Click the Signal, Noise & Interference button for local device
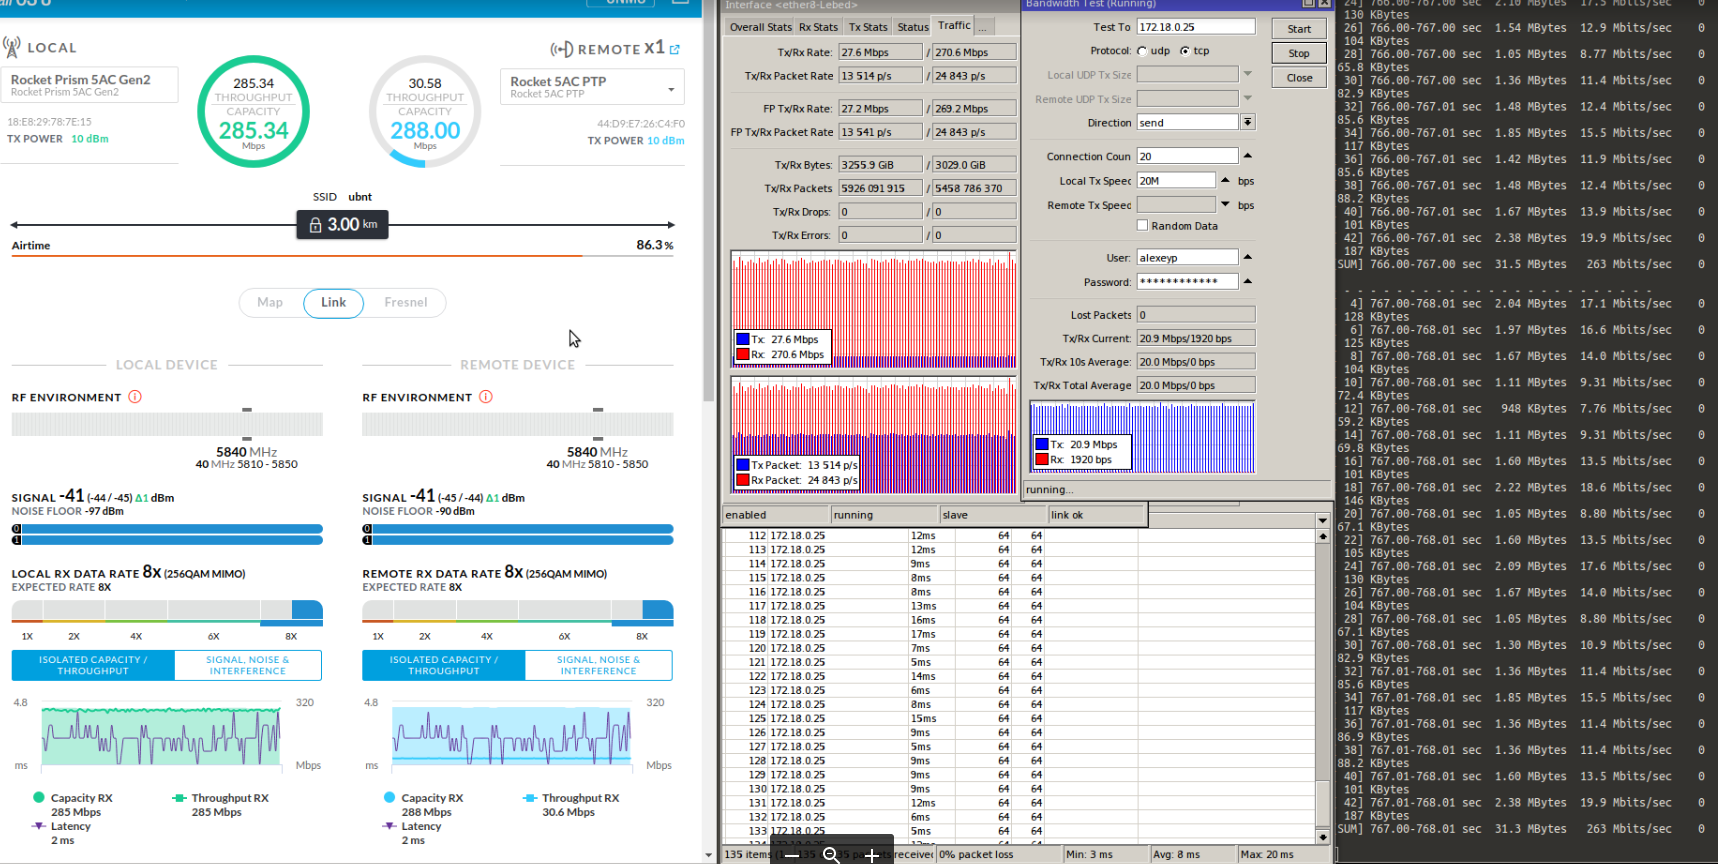This screenshot has height=864, width=1718. point(247,665)
